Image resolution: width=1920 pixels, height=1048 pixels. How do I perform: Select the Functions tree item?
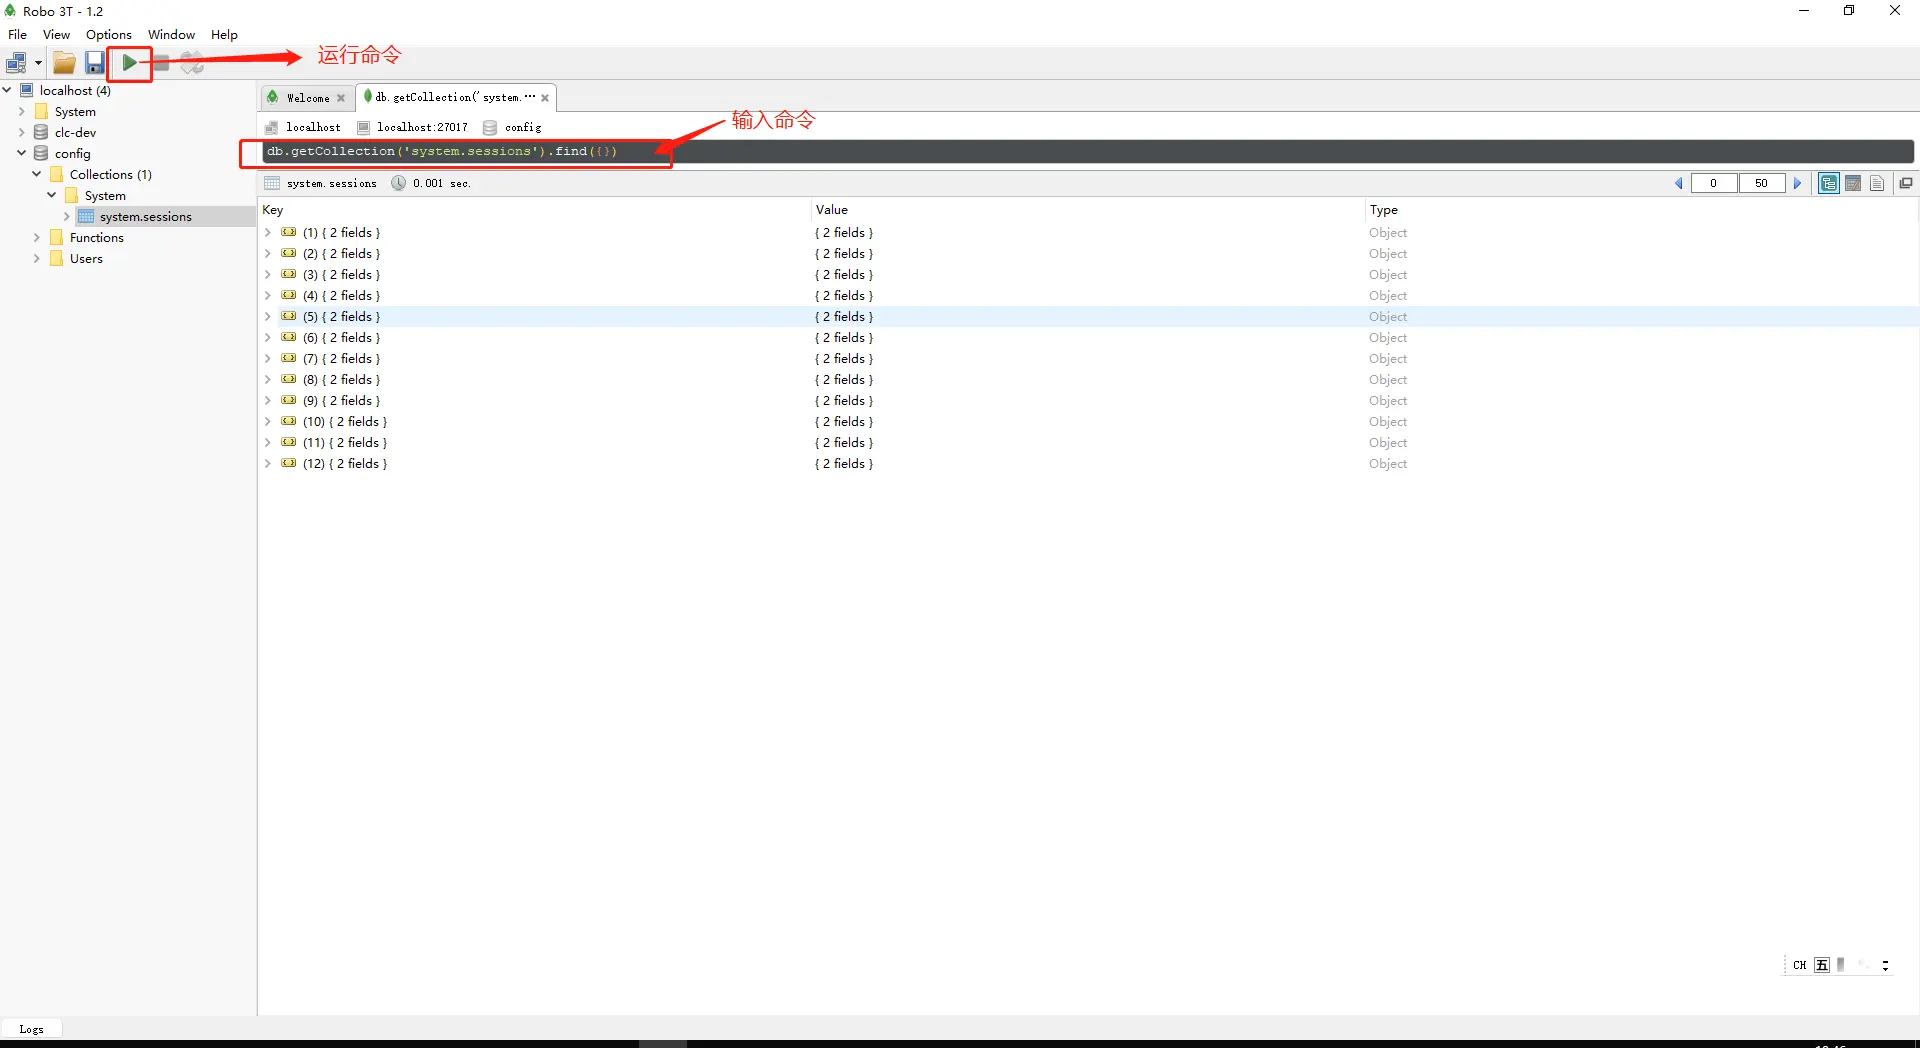tap(96, 237)
